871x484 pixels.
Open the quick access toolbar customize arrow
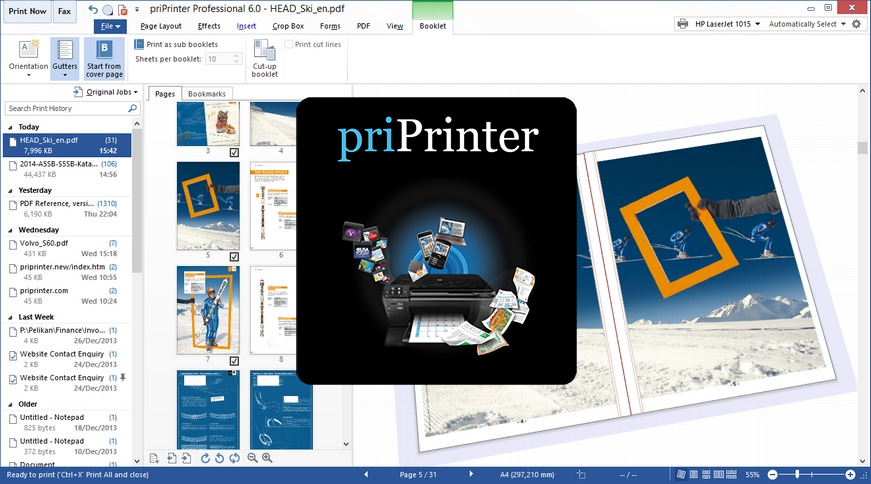click(x=137, y=10)
